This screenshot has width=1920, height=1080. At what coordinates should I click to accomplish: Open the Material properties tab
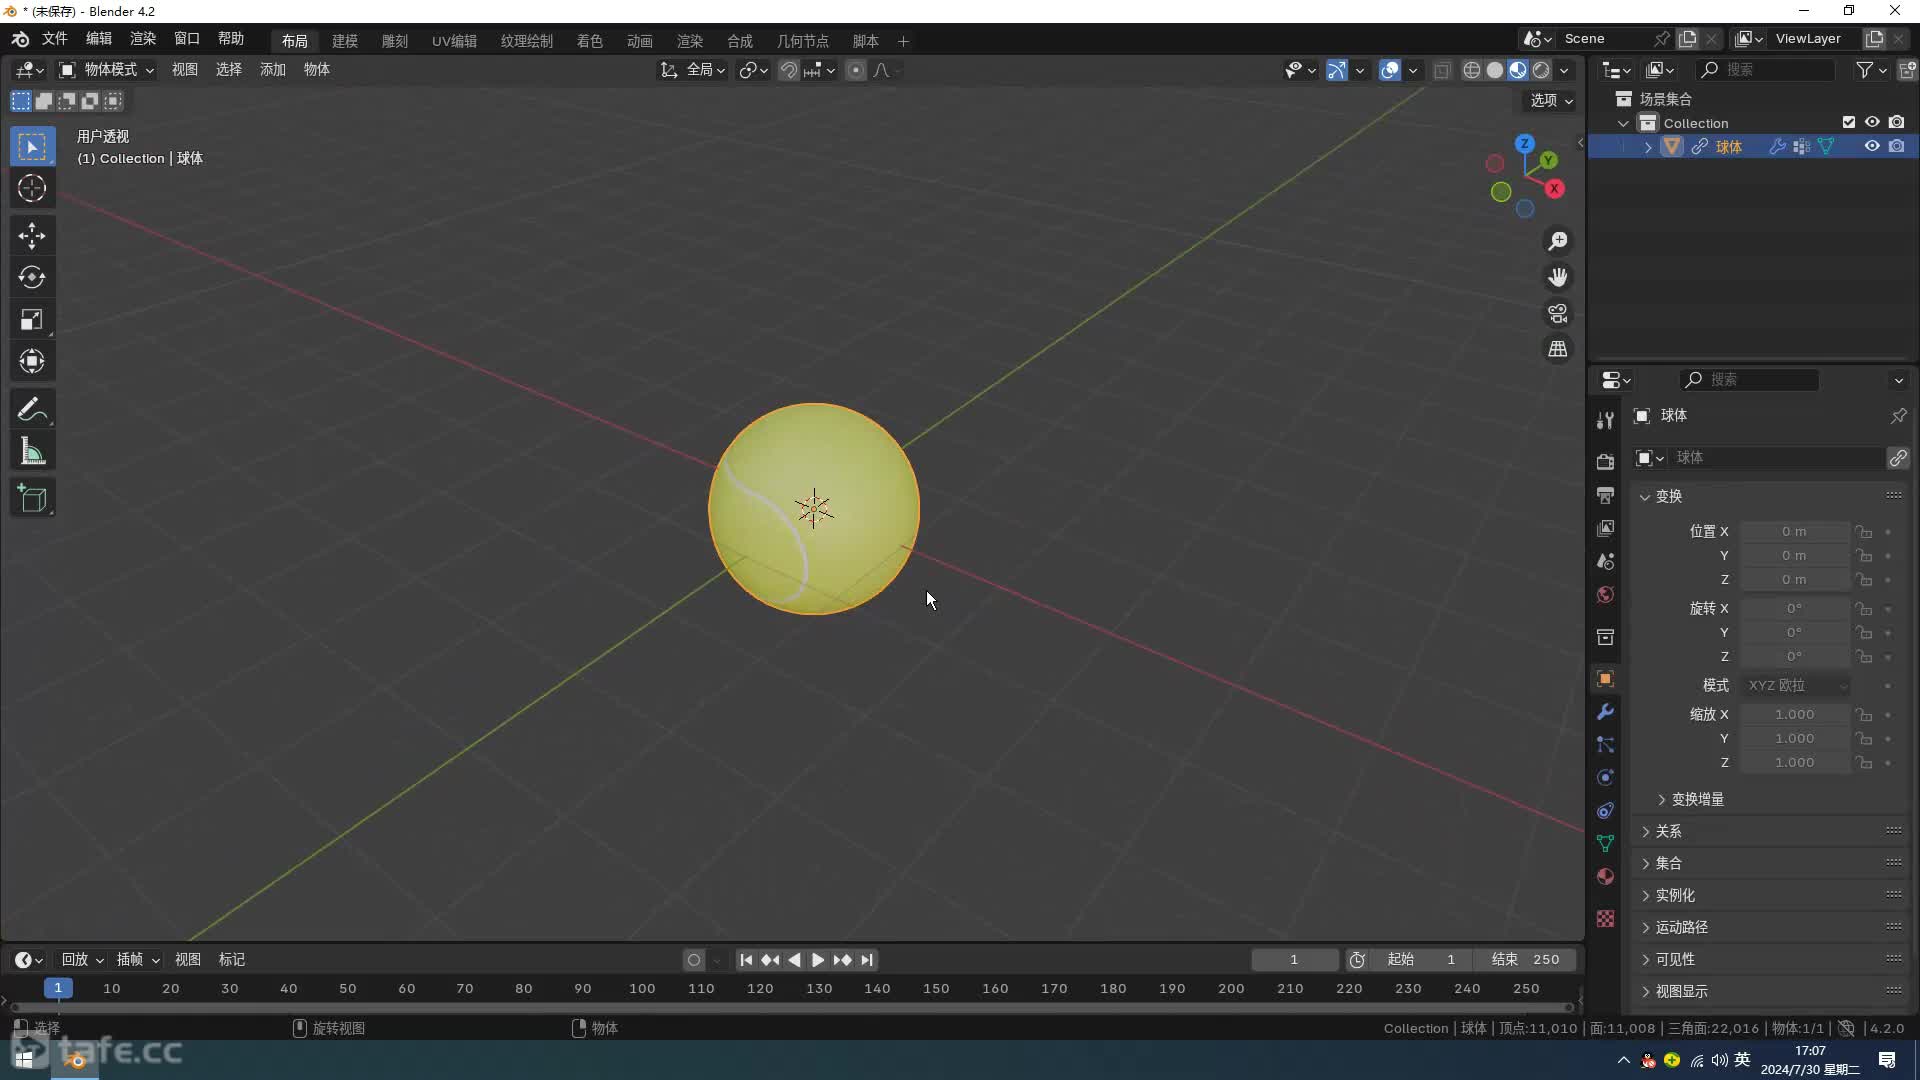(1605, 877)
